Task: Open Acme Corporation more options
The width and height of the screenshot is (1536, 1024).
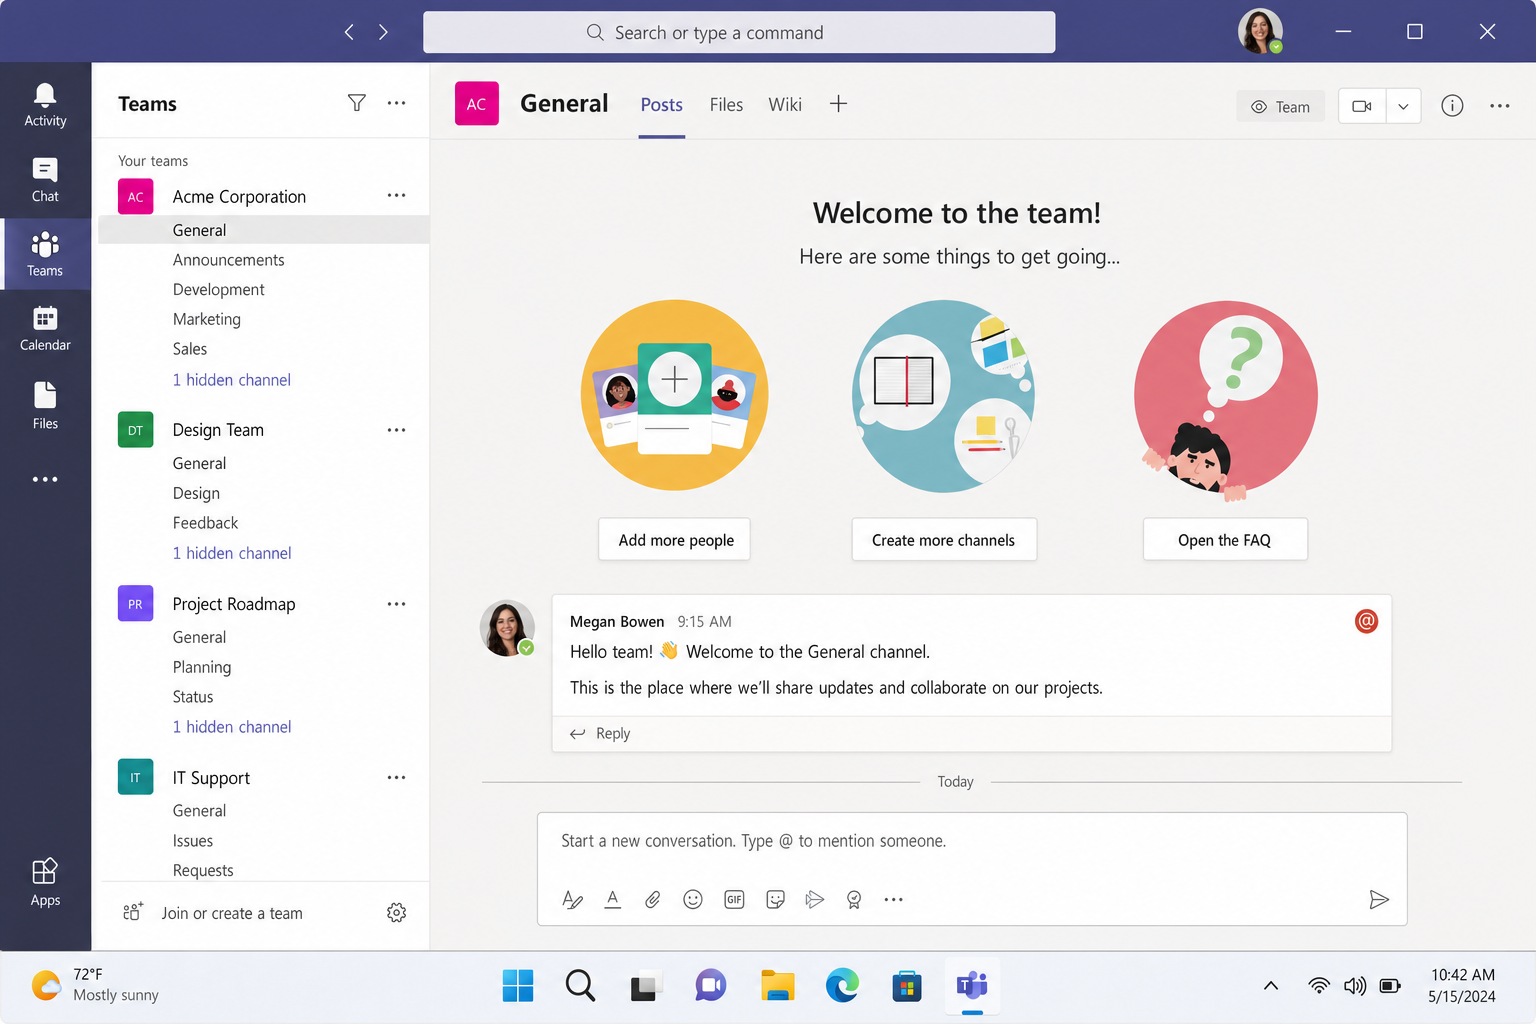Action: [396, 196]
